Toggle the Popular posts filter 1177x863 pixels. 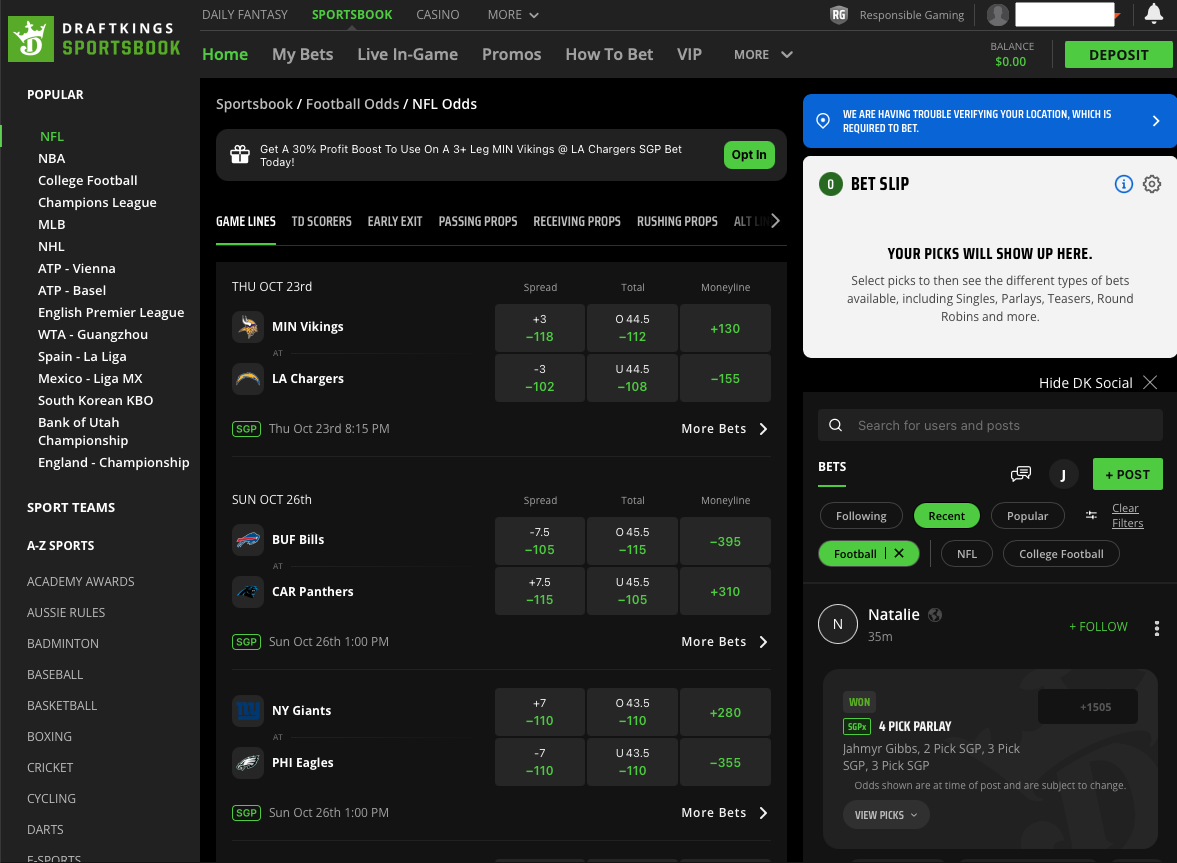pyautogui.click(x=1028, y=515)
